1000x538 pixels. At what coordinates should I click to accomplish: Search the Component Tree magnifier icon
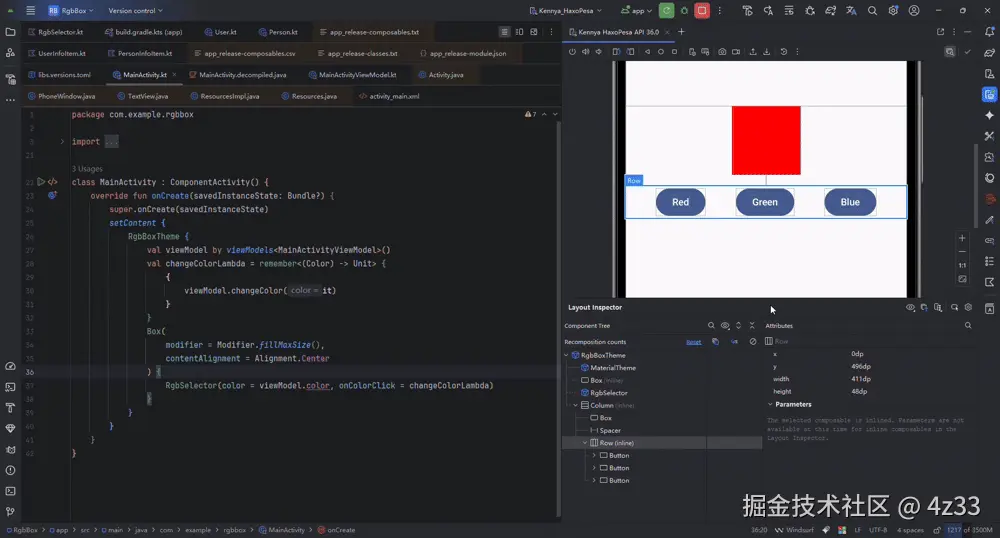click(711, 325)
